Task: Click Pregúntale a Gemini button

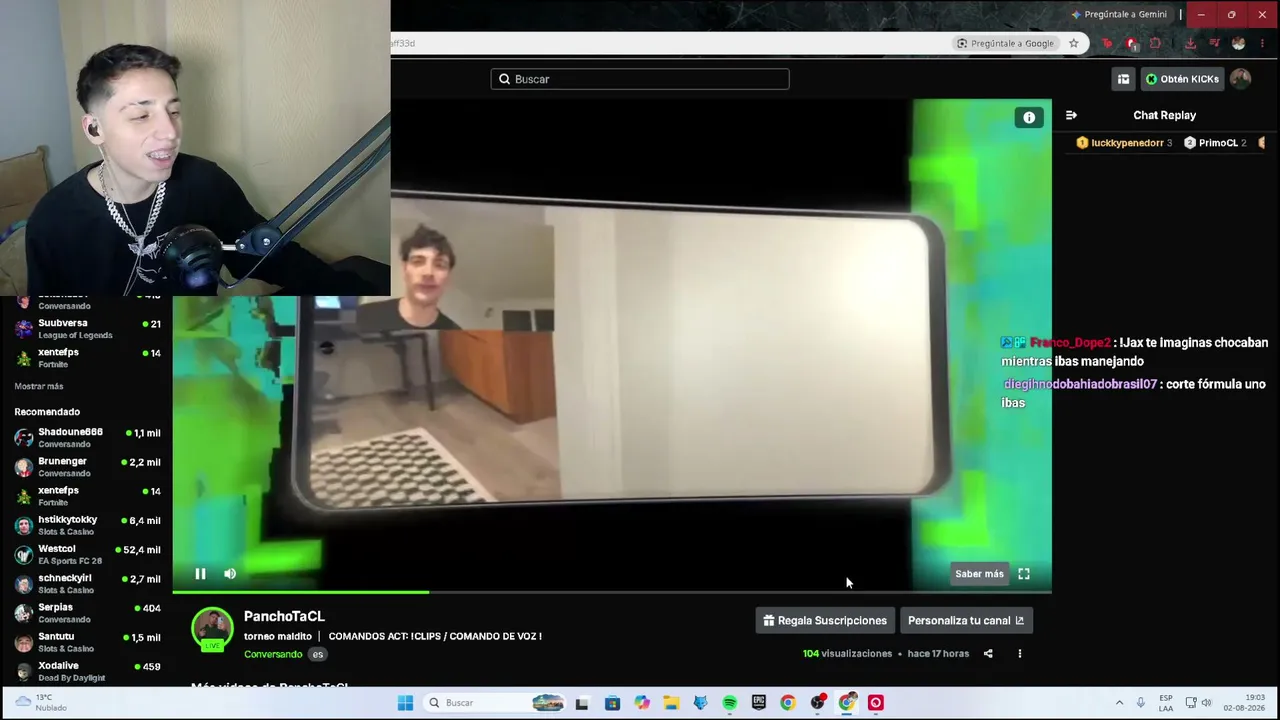Action: tap(1118, 15)
